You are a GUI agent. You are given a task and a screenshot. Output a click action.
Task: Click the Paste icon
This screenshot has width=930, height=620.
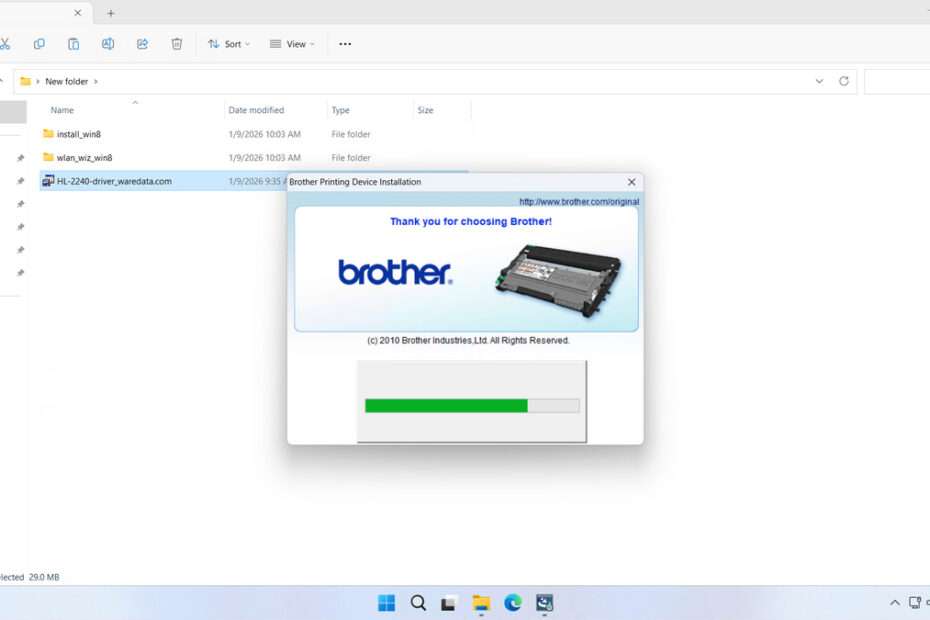coord(73,44)
